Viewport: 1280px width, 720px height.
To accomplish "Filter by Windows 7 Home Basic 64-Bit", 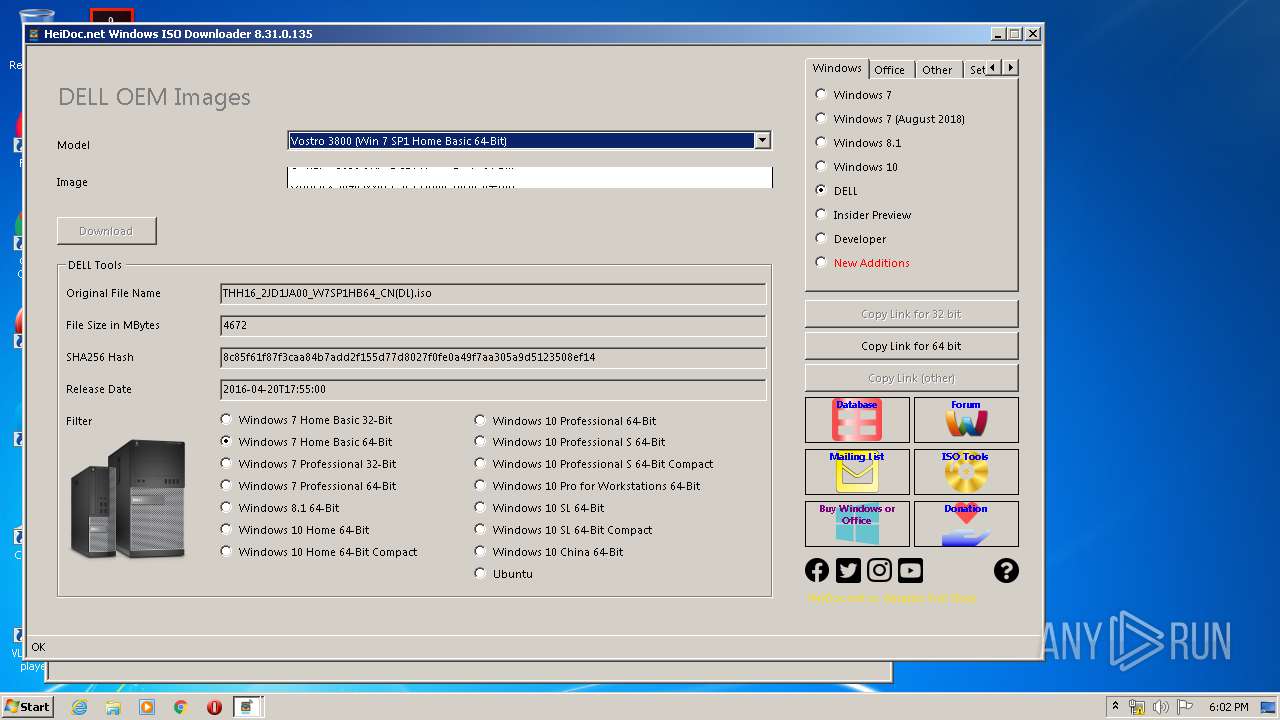I will pyautogui.click(x=306, y=441).
